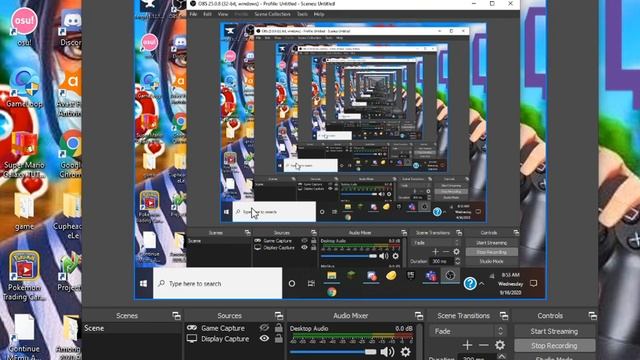640x360 pixels.
Task: Click the monitor icon beside Display Capture in outer Sources
Action: pyautogui.click(x=191, y=338)
